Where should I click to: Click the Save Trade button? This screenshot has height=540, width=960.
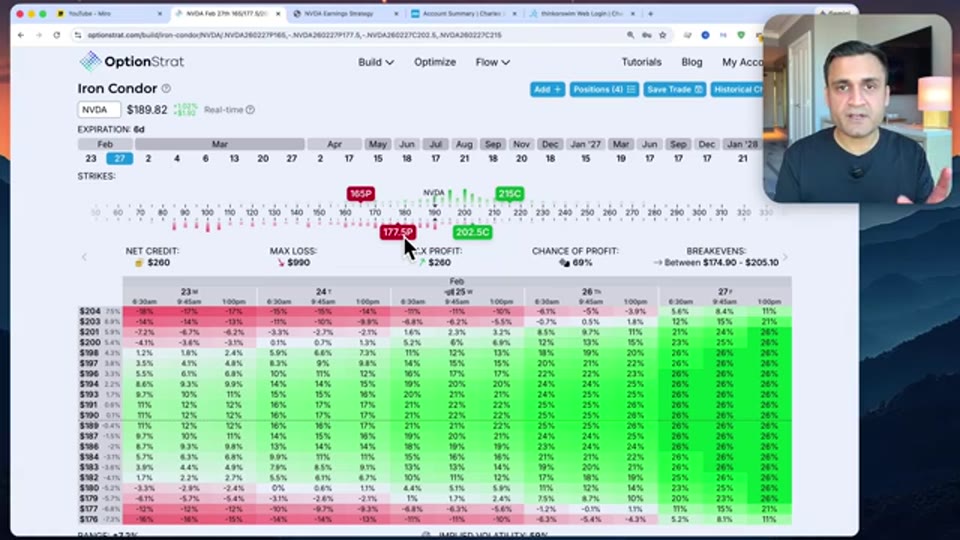click(673, 89)
